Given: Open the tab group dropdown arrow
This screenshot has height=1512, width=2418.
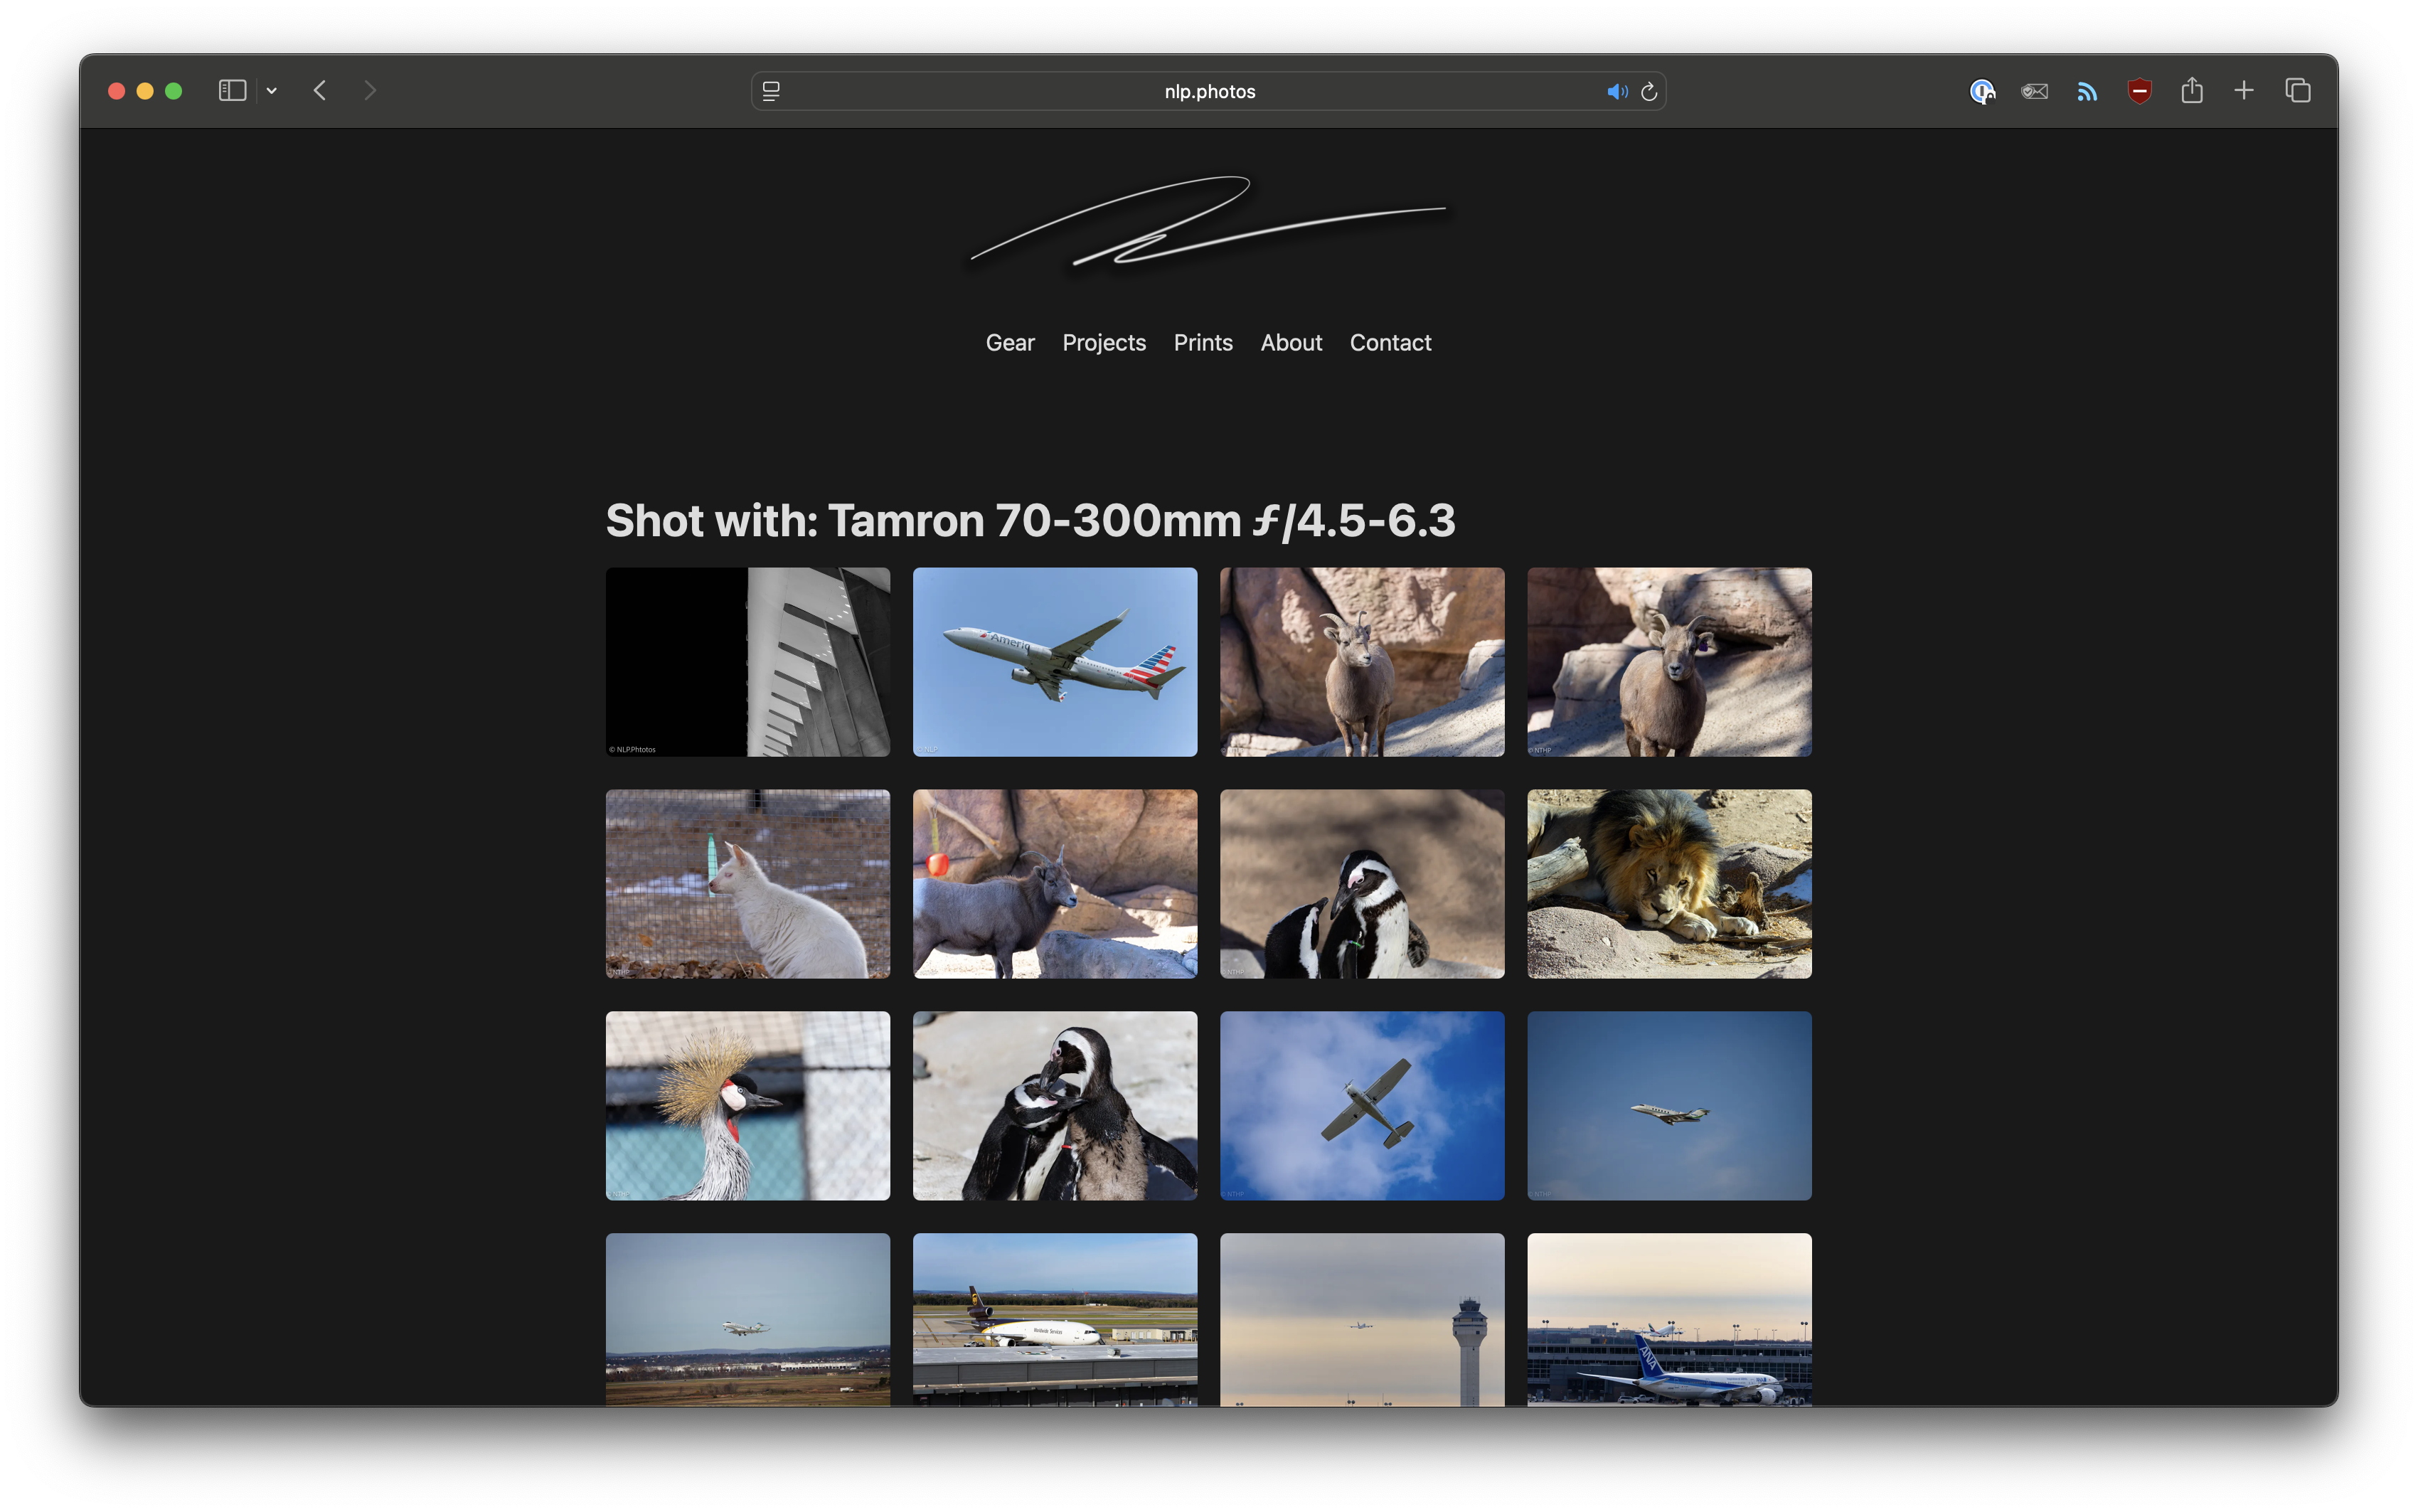Looking at the screenshot, I should 272,91.
